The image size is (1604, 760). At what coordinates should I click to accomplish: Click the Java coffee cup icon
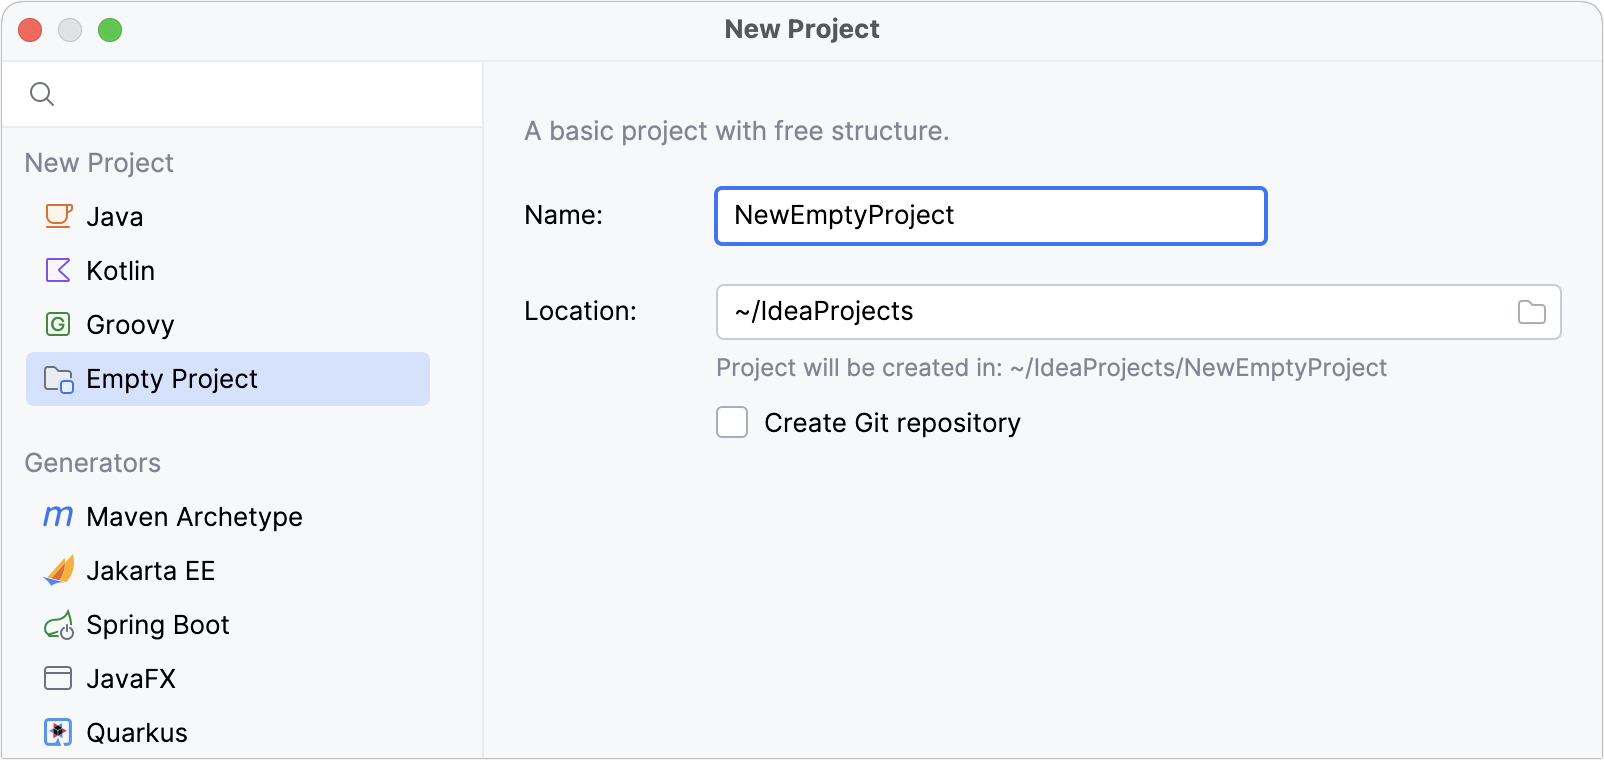[x=59, y=216]
